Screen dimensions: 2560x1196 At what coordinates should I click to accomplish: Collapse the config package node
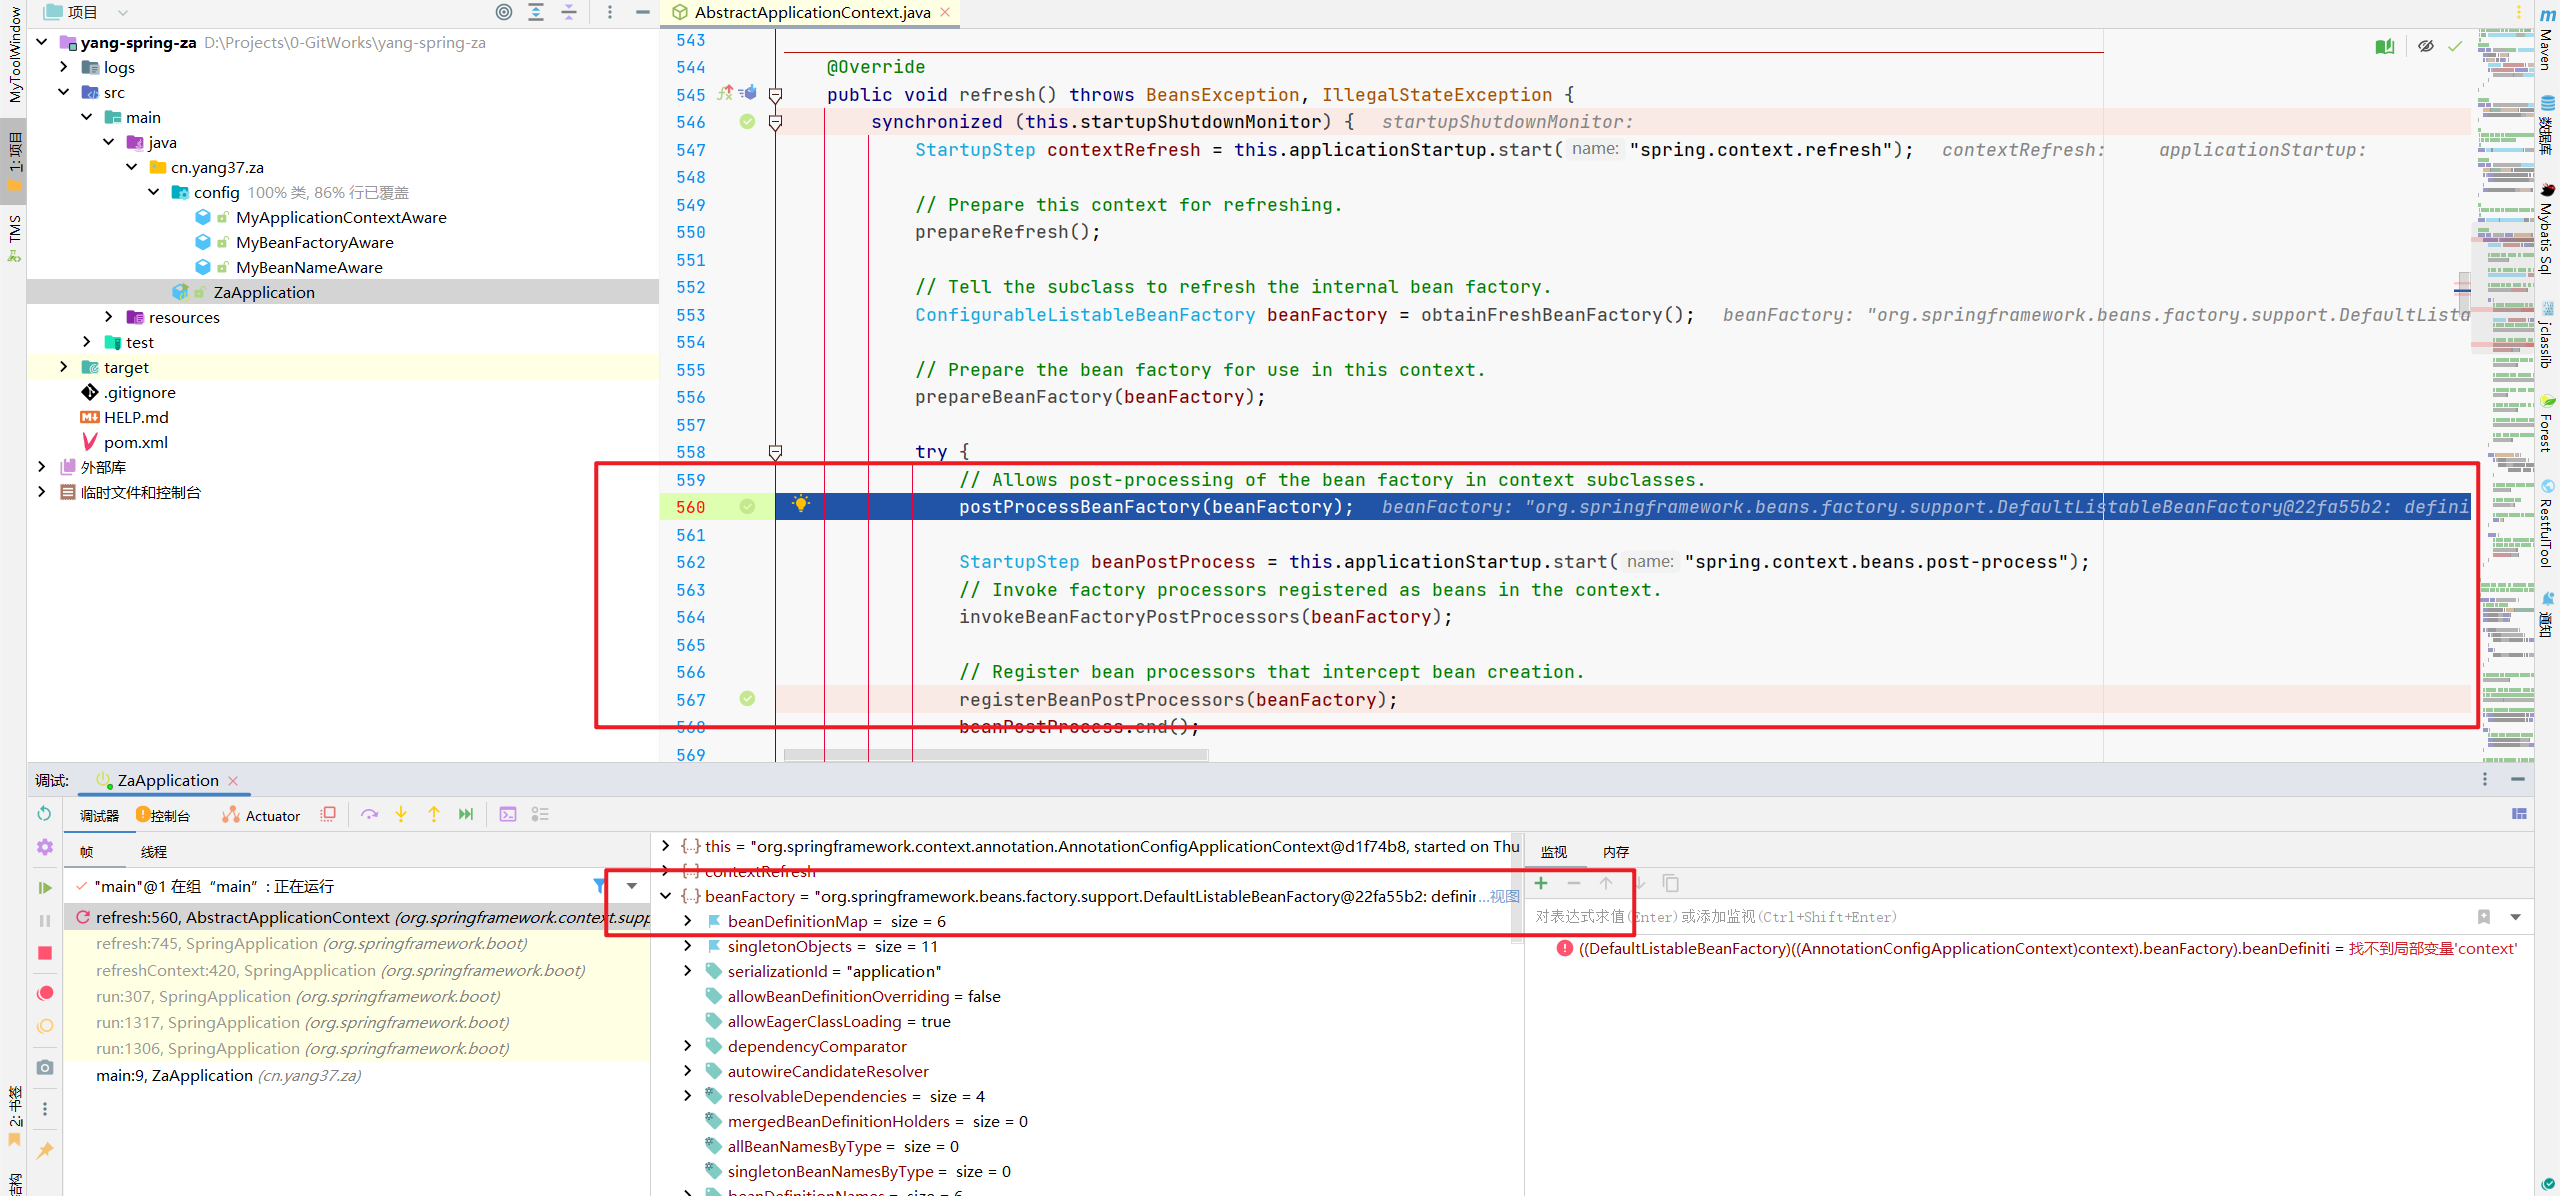point(154,192)
